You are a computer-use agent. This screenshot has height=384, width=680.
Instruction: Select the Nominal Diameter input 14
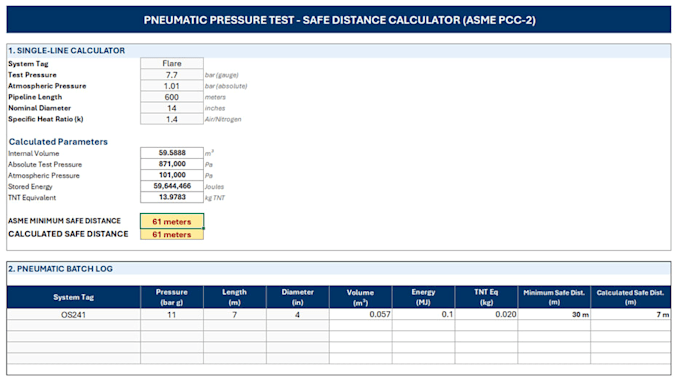pyautogui.click(x=172, y=108)
